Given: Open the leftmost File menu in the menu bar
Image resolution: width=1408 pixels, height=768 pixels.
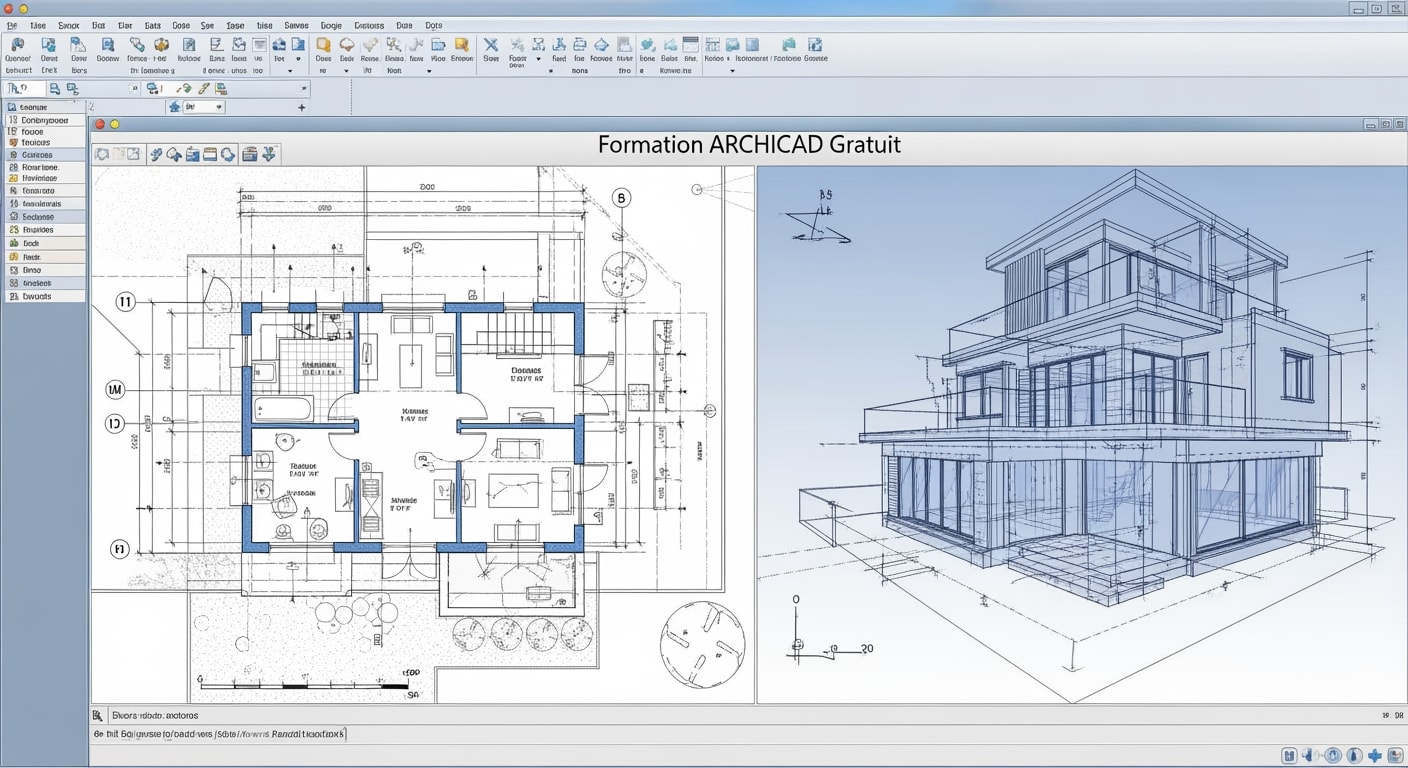Looking at the screenshot, I should click(10, 25).
